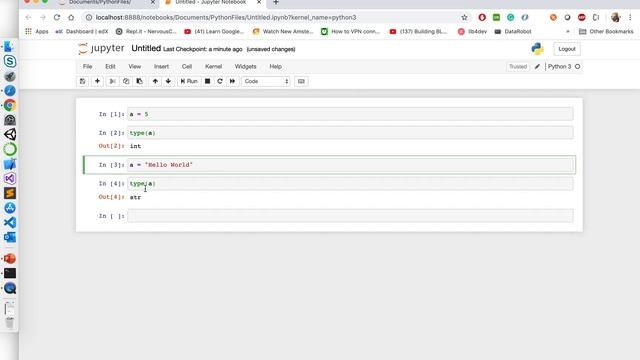Open the View menu

coord(135,67)
